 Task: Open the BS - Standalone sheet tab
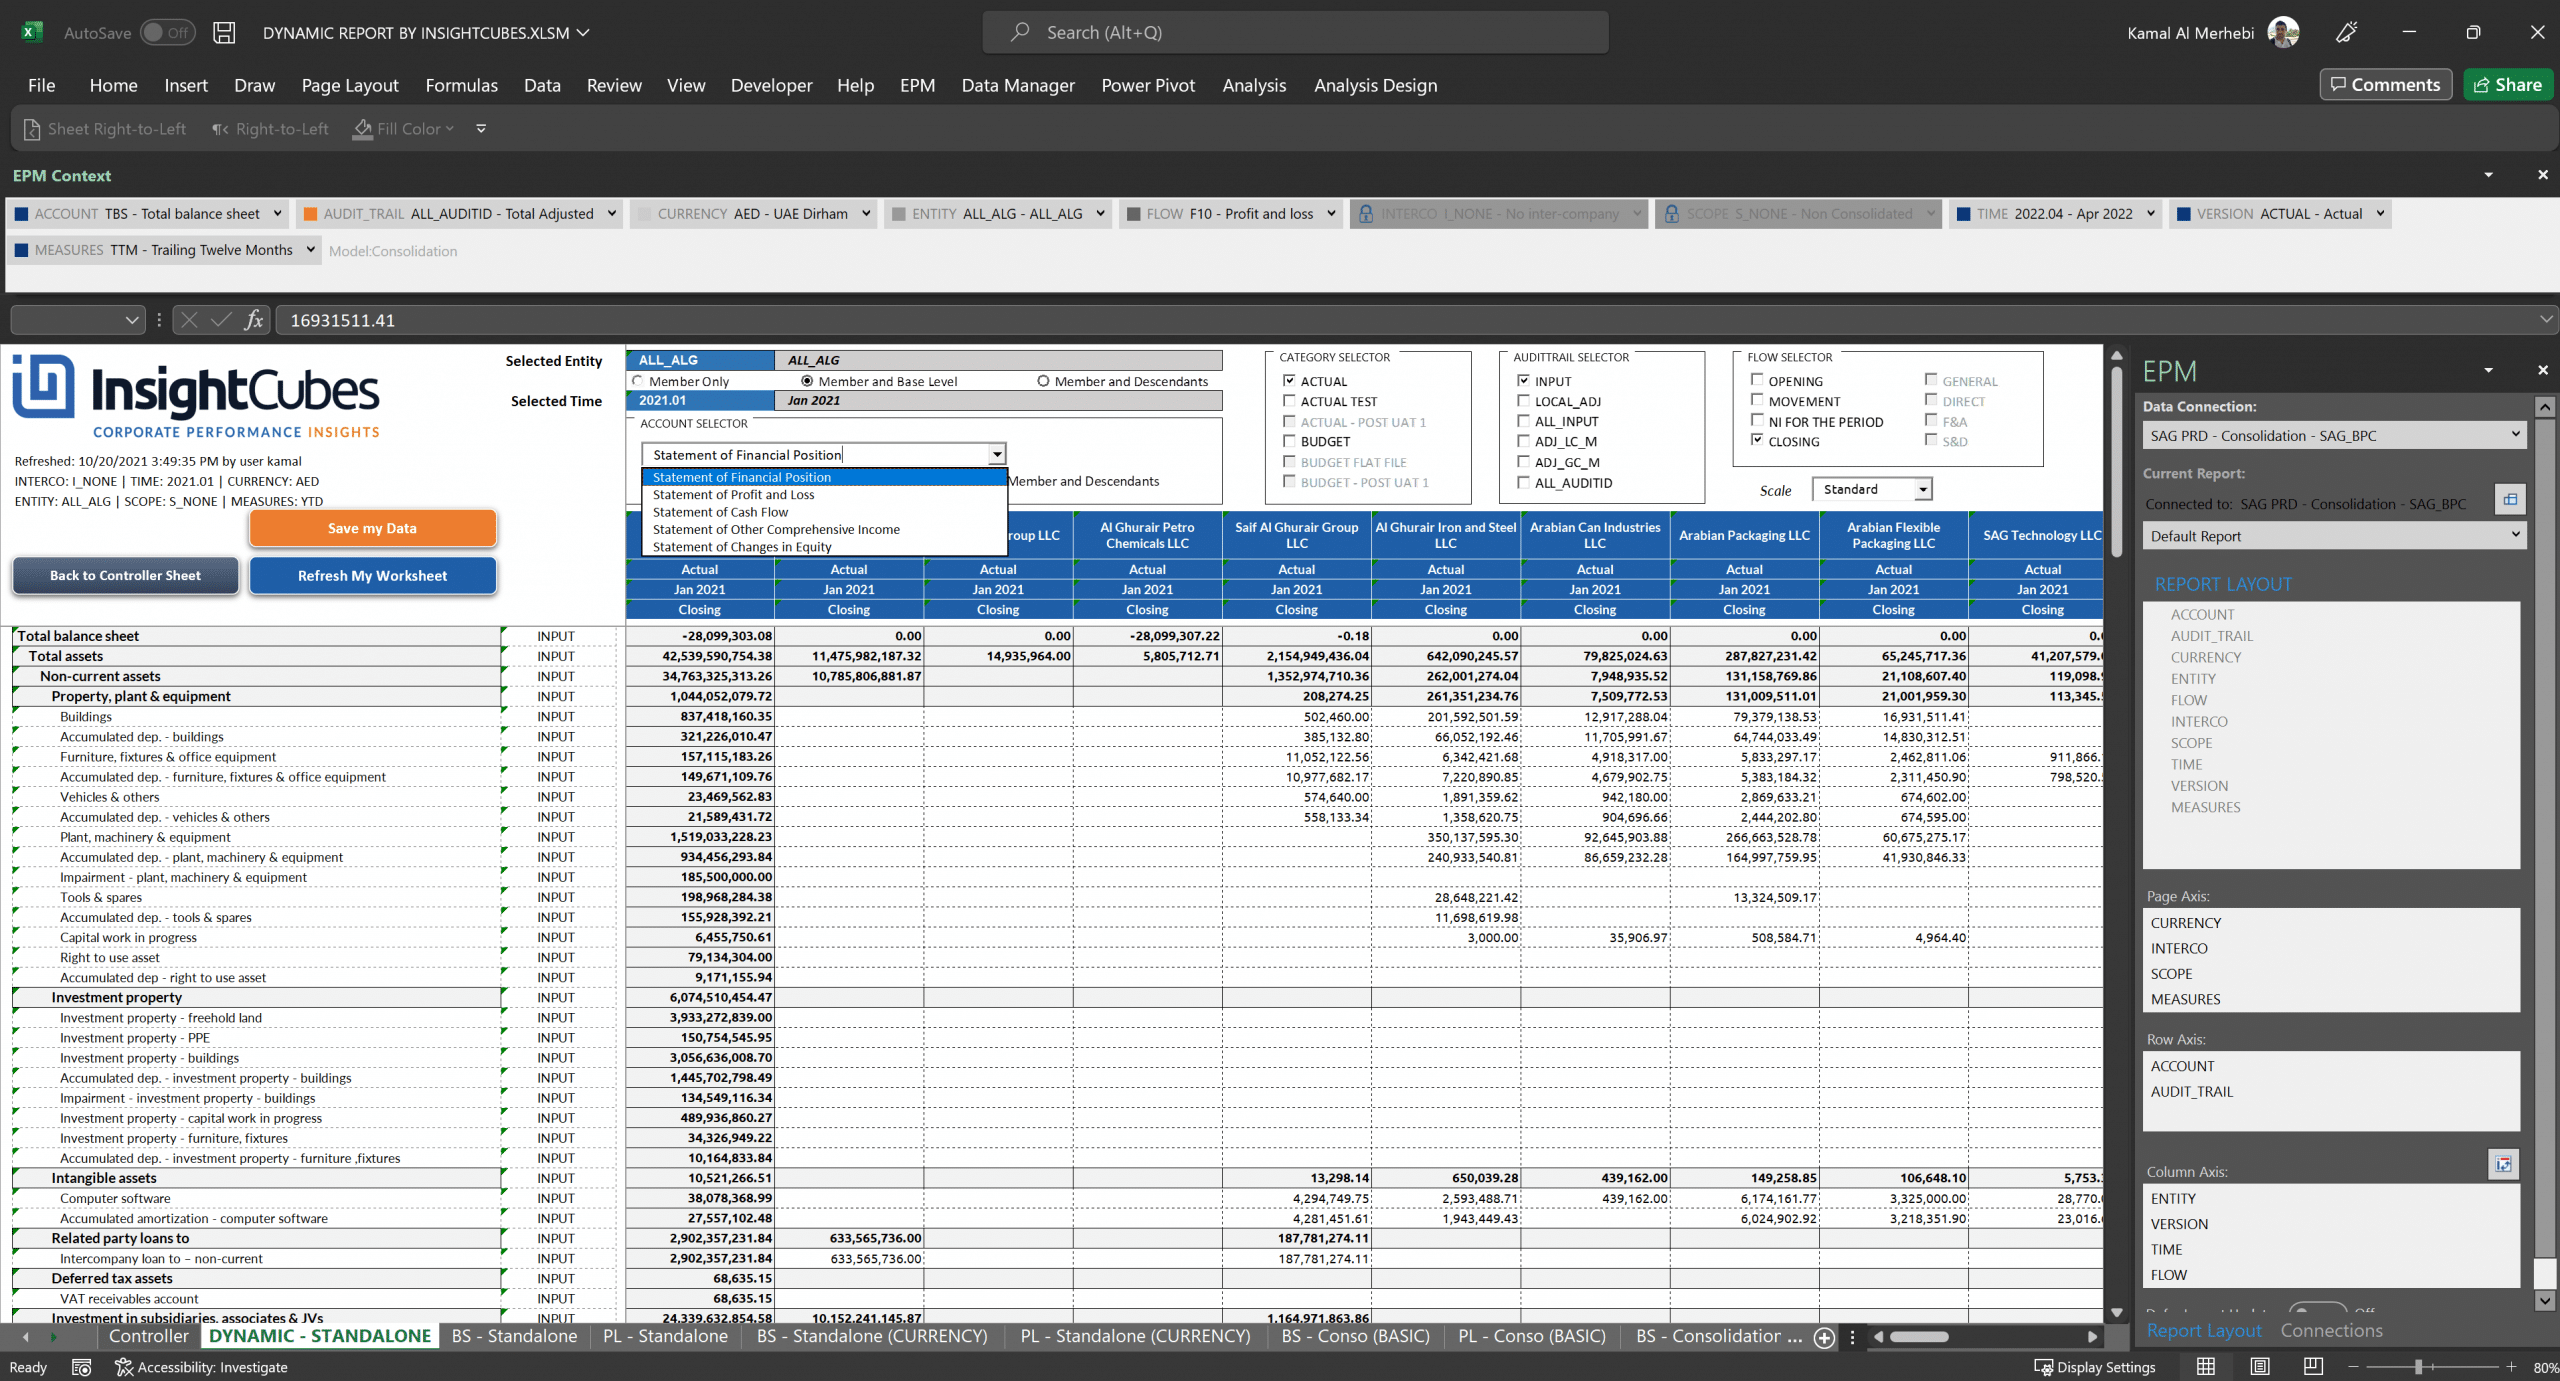[x=513, y=1336]
